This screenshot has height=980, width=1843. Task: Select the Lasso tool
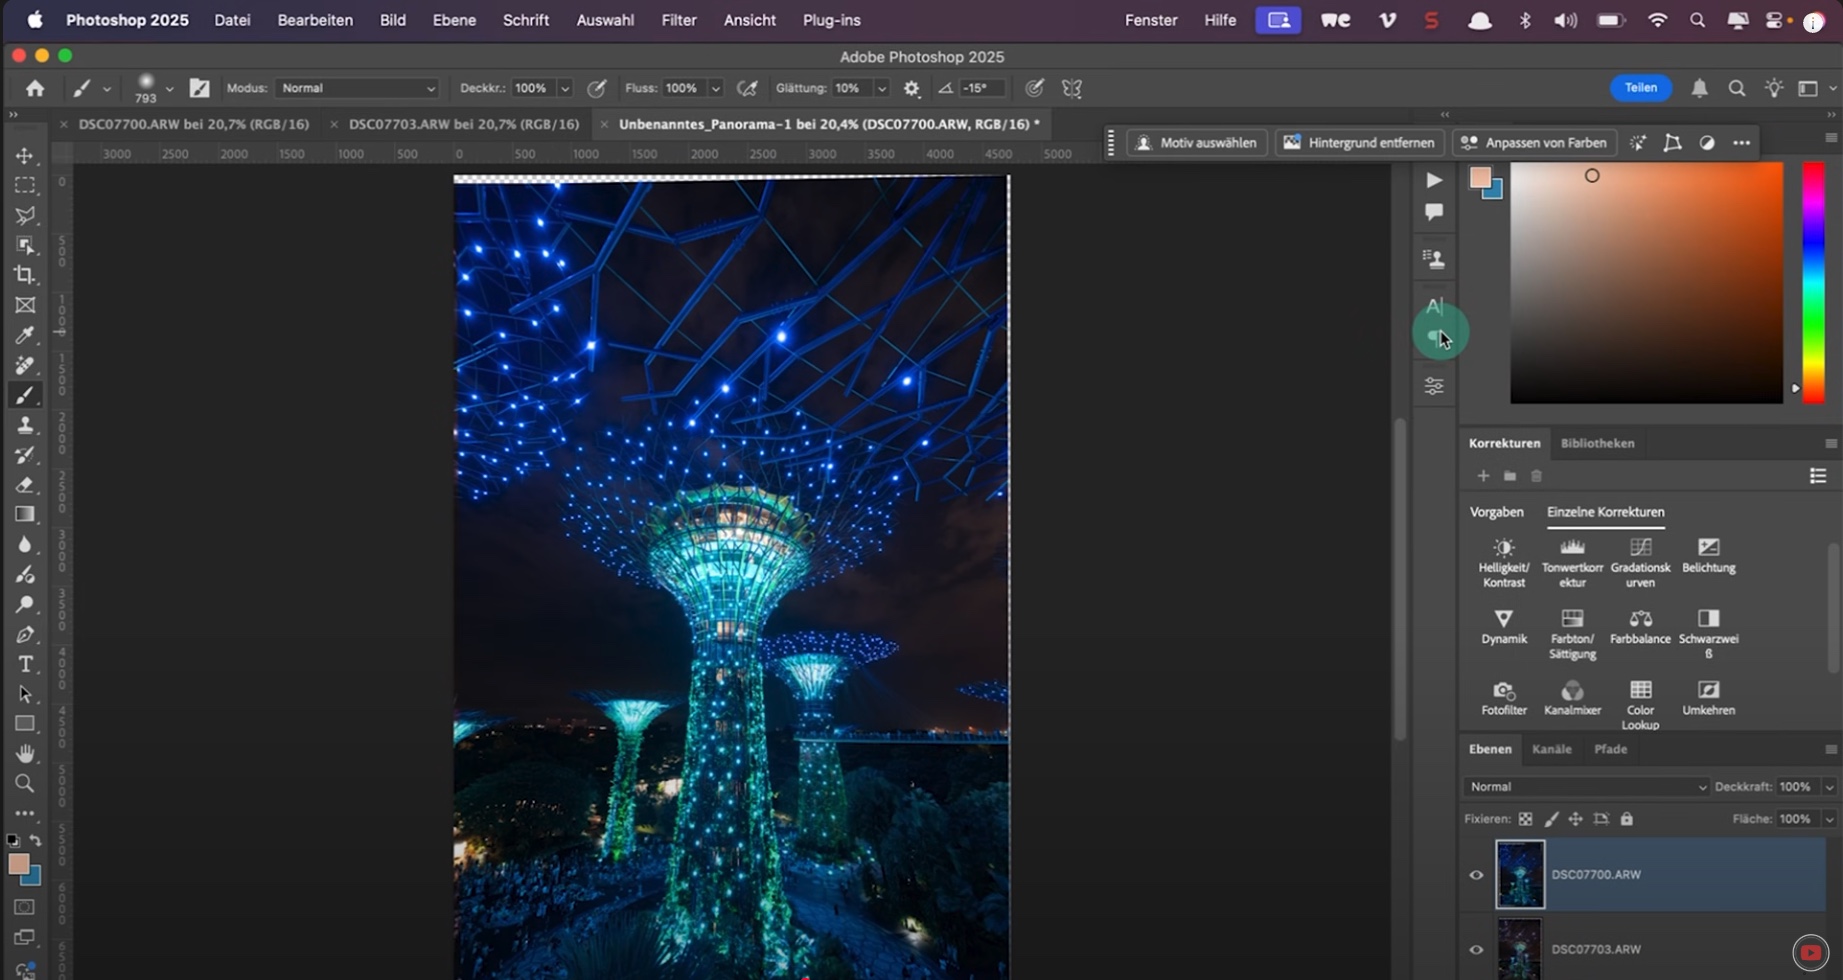(25, 215)
